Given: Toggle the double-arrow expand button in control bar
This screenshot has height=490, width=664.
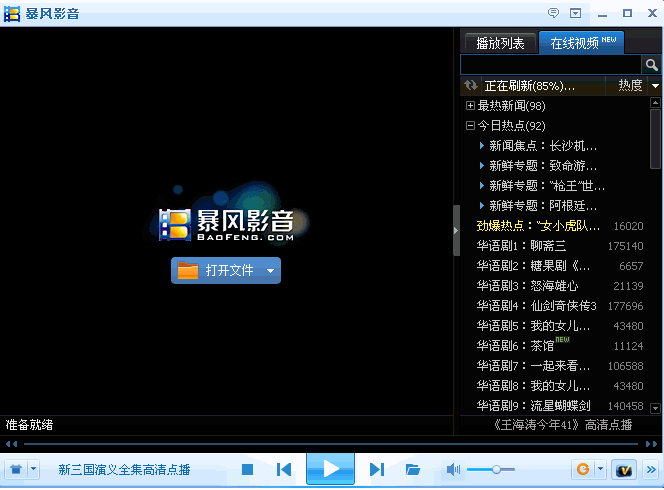Looking at the screenshot, I should coord(651,469).
